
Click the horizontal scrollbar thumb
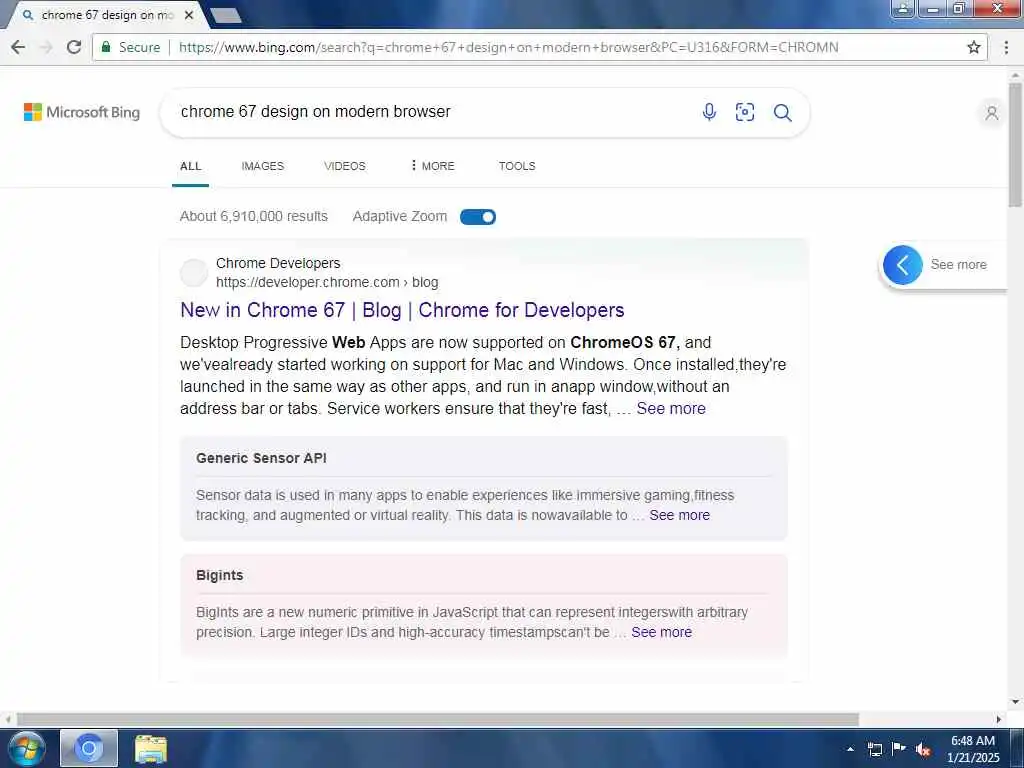[438, 720]
